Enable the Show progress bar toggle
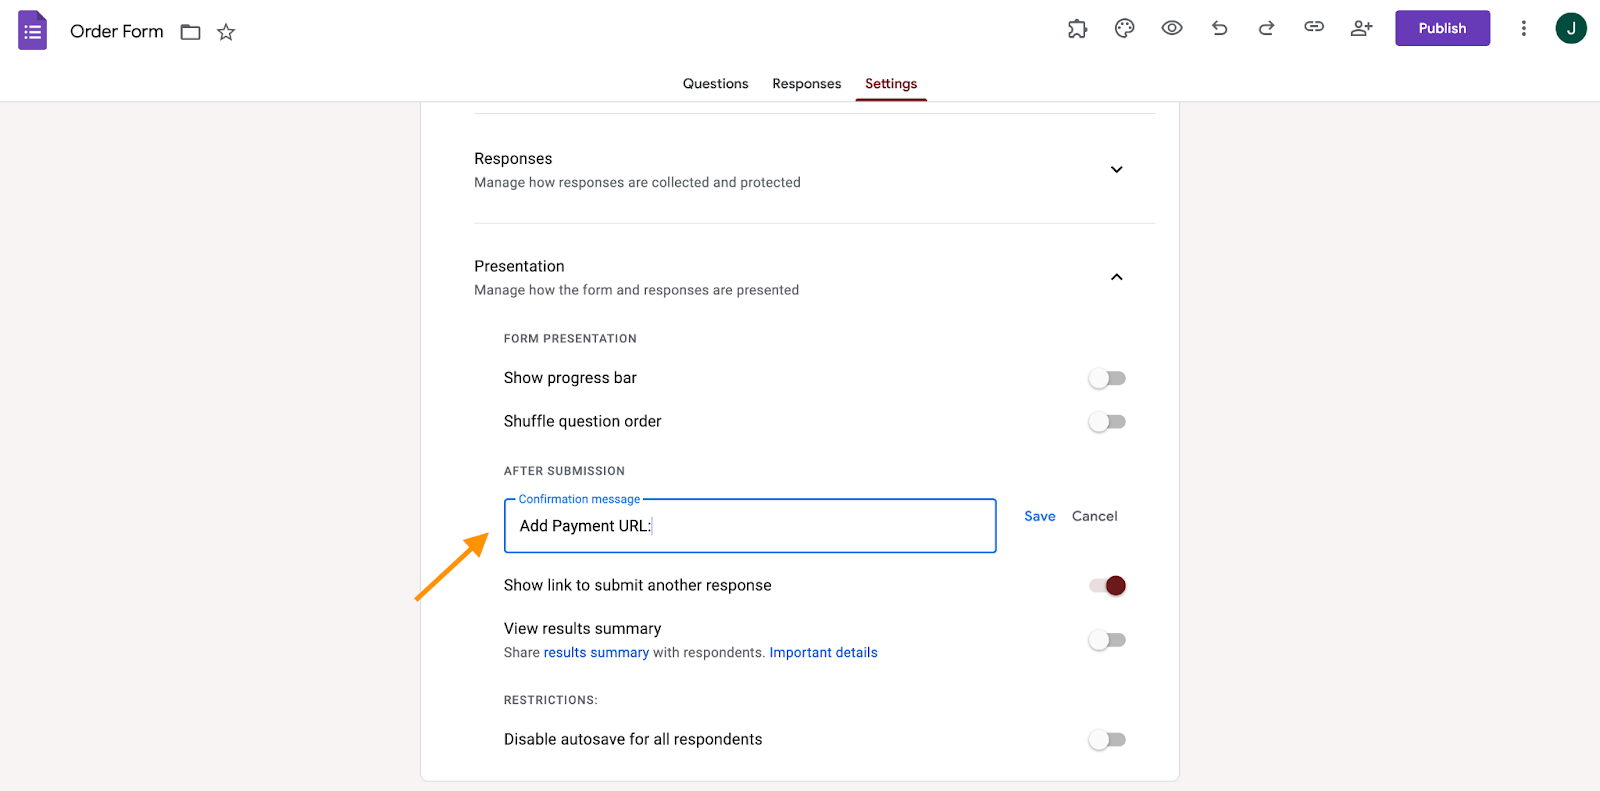The height and width of the screenshot is (791, 1600). [1107, 378]
